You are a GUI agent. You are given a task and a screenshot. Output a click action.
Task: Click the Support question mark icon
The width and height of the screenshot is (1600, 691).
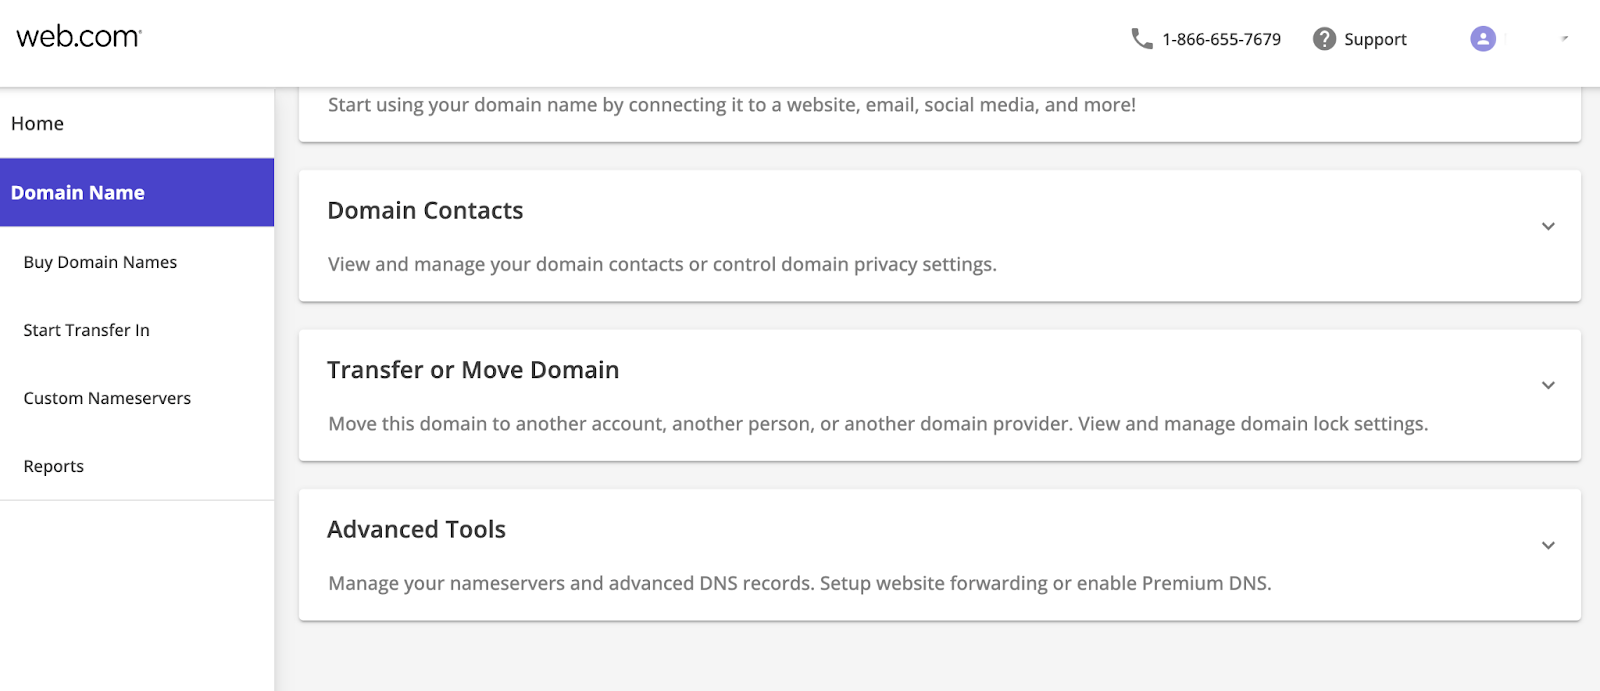coord(1324,38)
